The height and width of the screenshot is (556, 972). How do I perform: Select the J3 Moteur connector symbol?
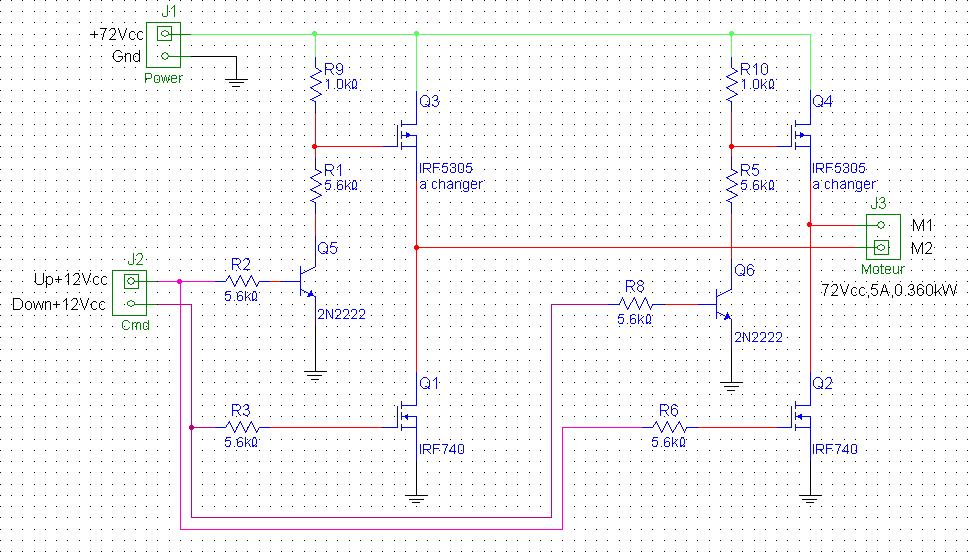coord(883,237)
